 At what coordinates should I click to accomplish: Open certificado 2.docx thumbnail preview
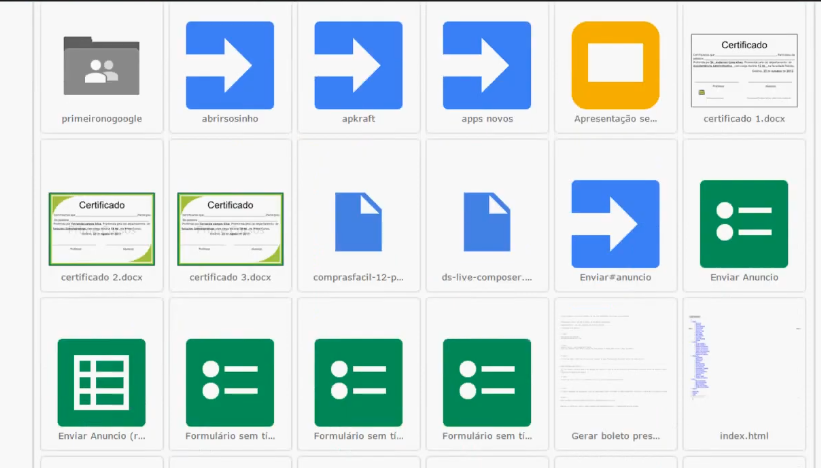point(102,229)
